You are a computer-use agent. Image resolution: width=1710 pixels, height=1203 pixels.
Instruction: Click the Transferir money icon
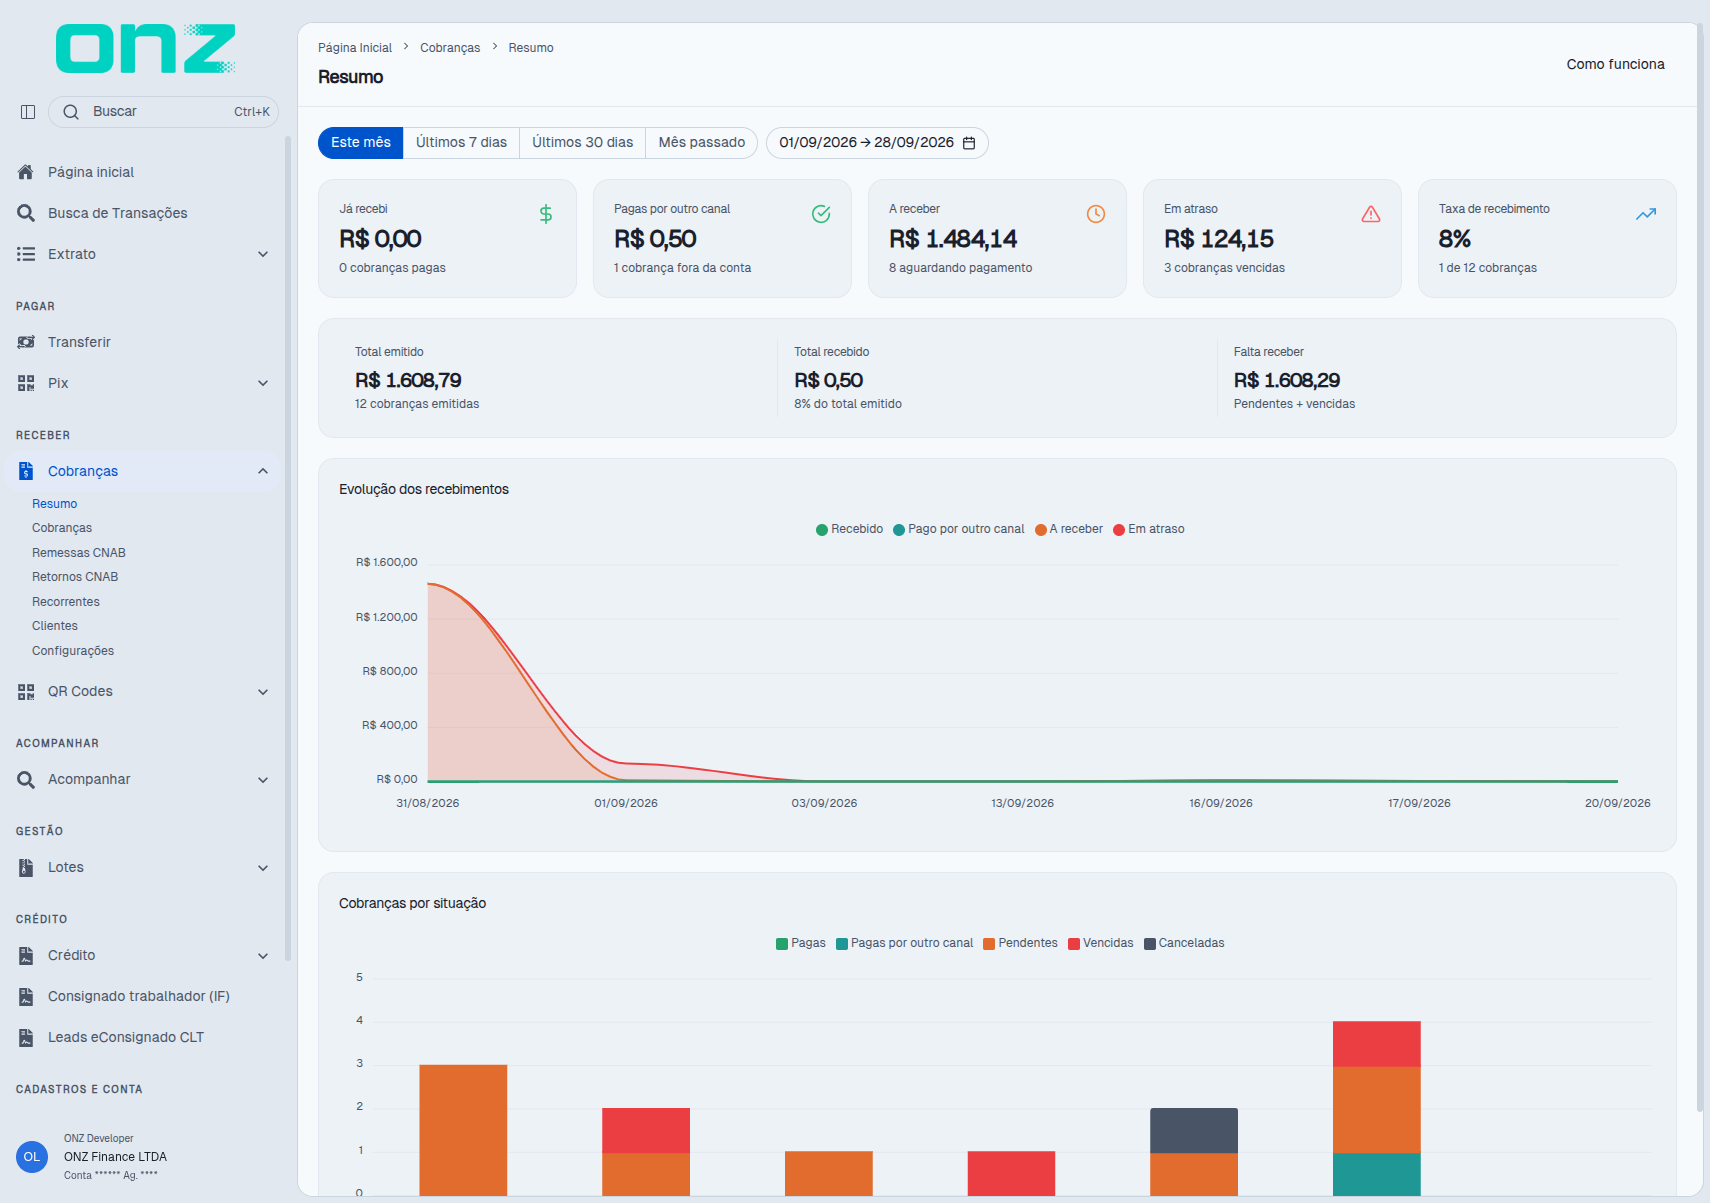pyautogui.click(x=26, y=342)
